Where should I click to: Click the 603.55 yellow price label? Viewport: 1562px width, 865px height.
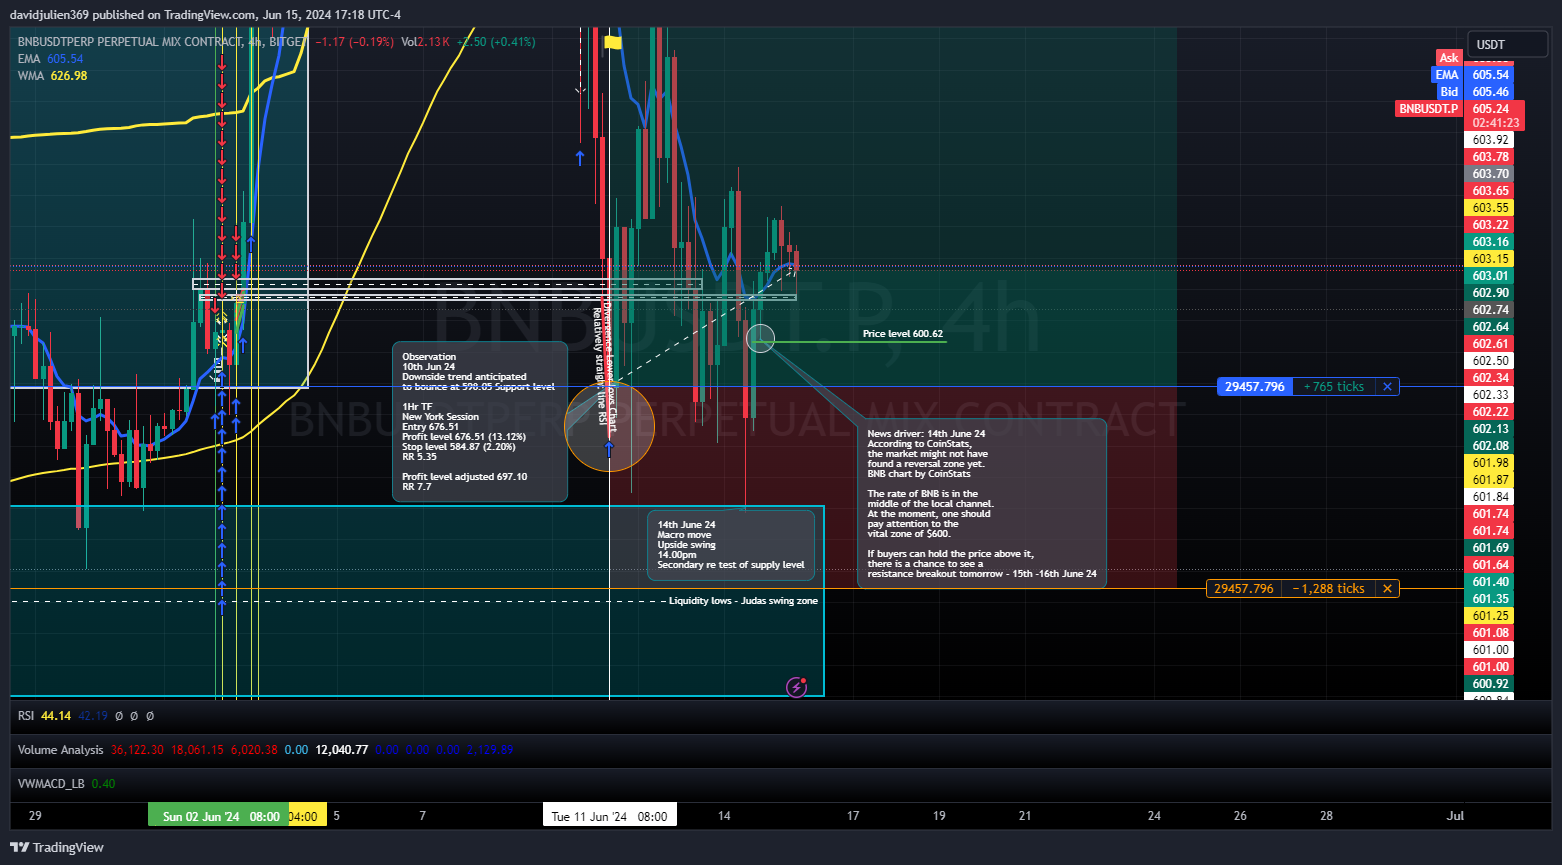pos(1490,208)
